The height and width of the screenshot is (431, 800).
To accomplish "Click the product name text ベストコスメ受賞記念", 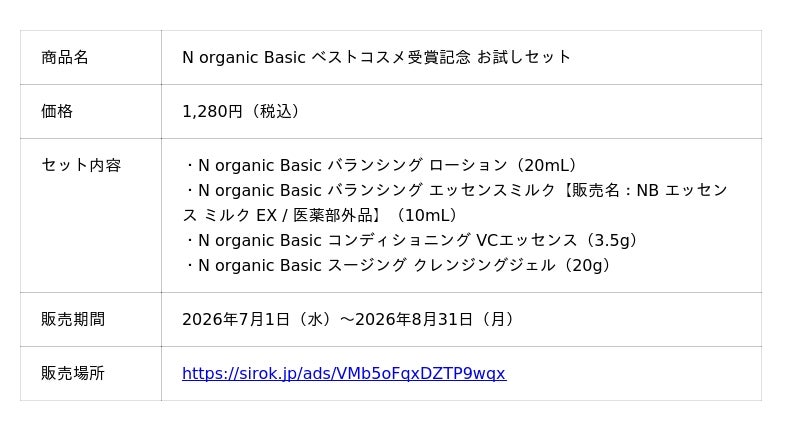I will (x=390, y=57).
